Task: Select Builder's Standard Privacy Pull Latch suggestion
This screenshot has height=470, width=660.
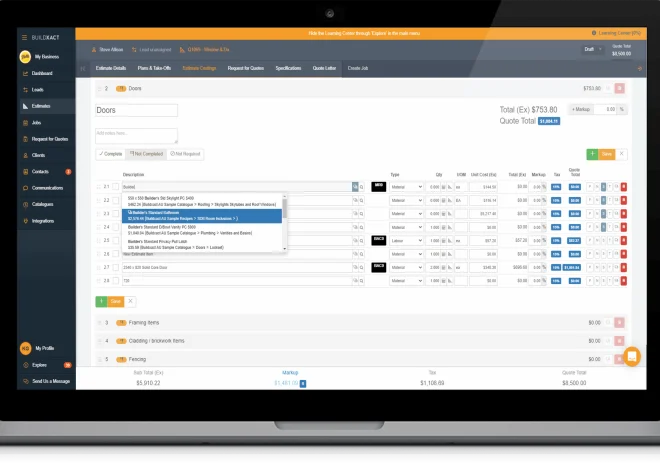Action: click(x=202, y=244)
